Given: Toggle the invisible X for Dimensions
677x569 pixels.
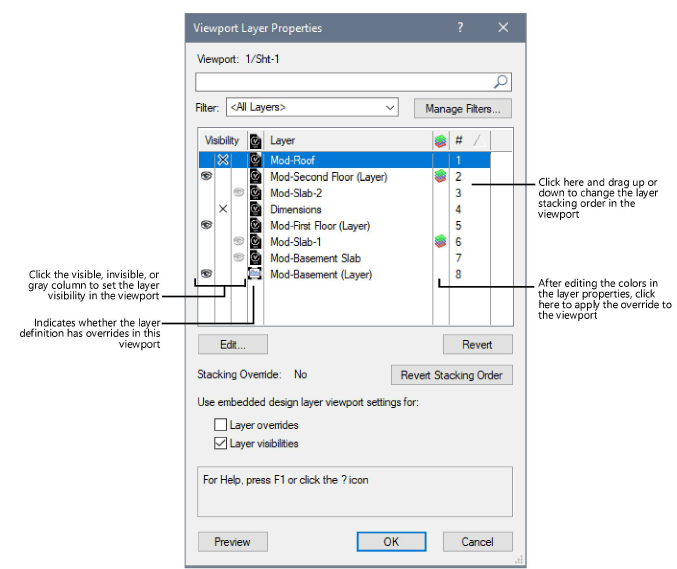Looking at the screenshot, I should point(223,209).
